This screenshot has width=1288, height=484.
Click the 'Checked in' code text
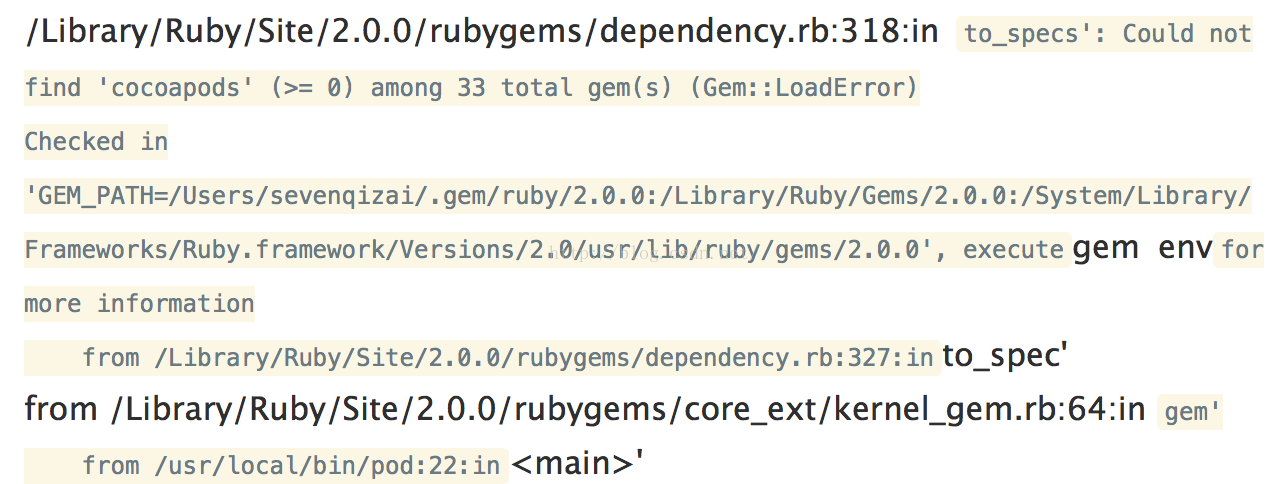point(96,142)
